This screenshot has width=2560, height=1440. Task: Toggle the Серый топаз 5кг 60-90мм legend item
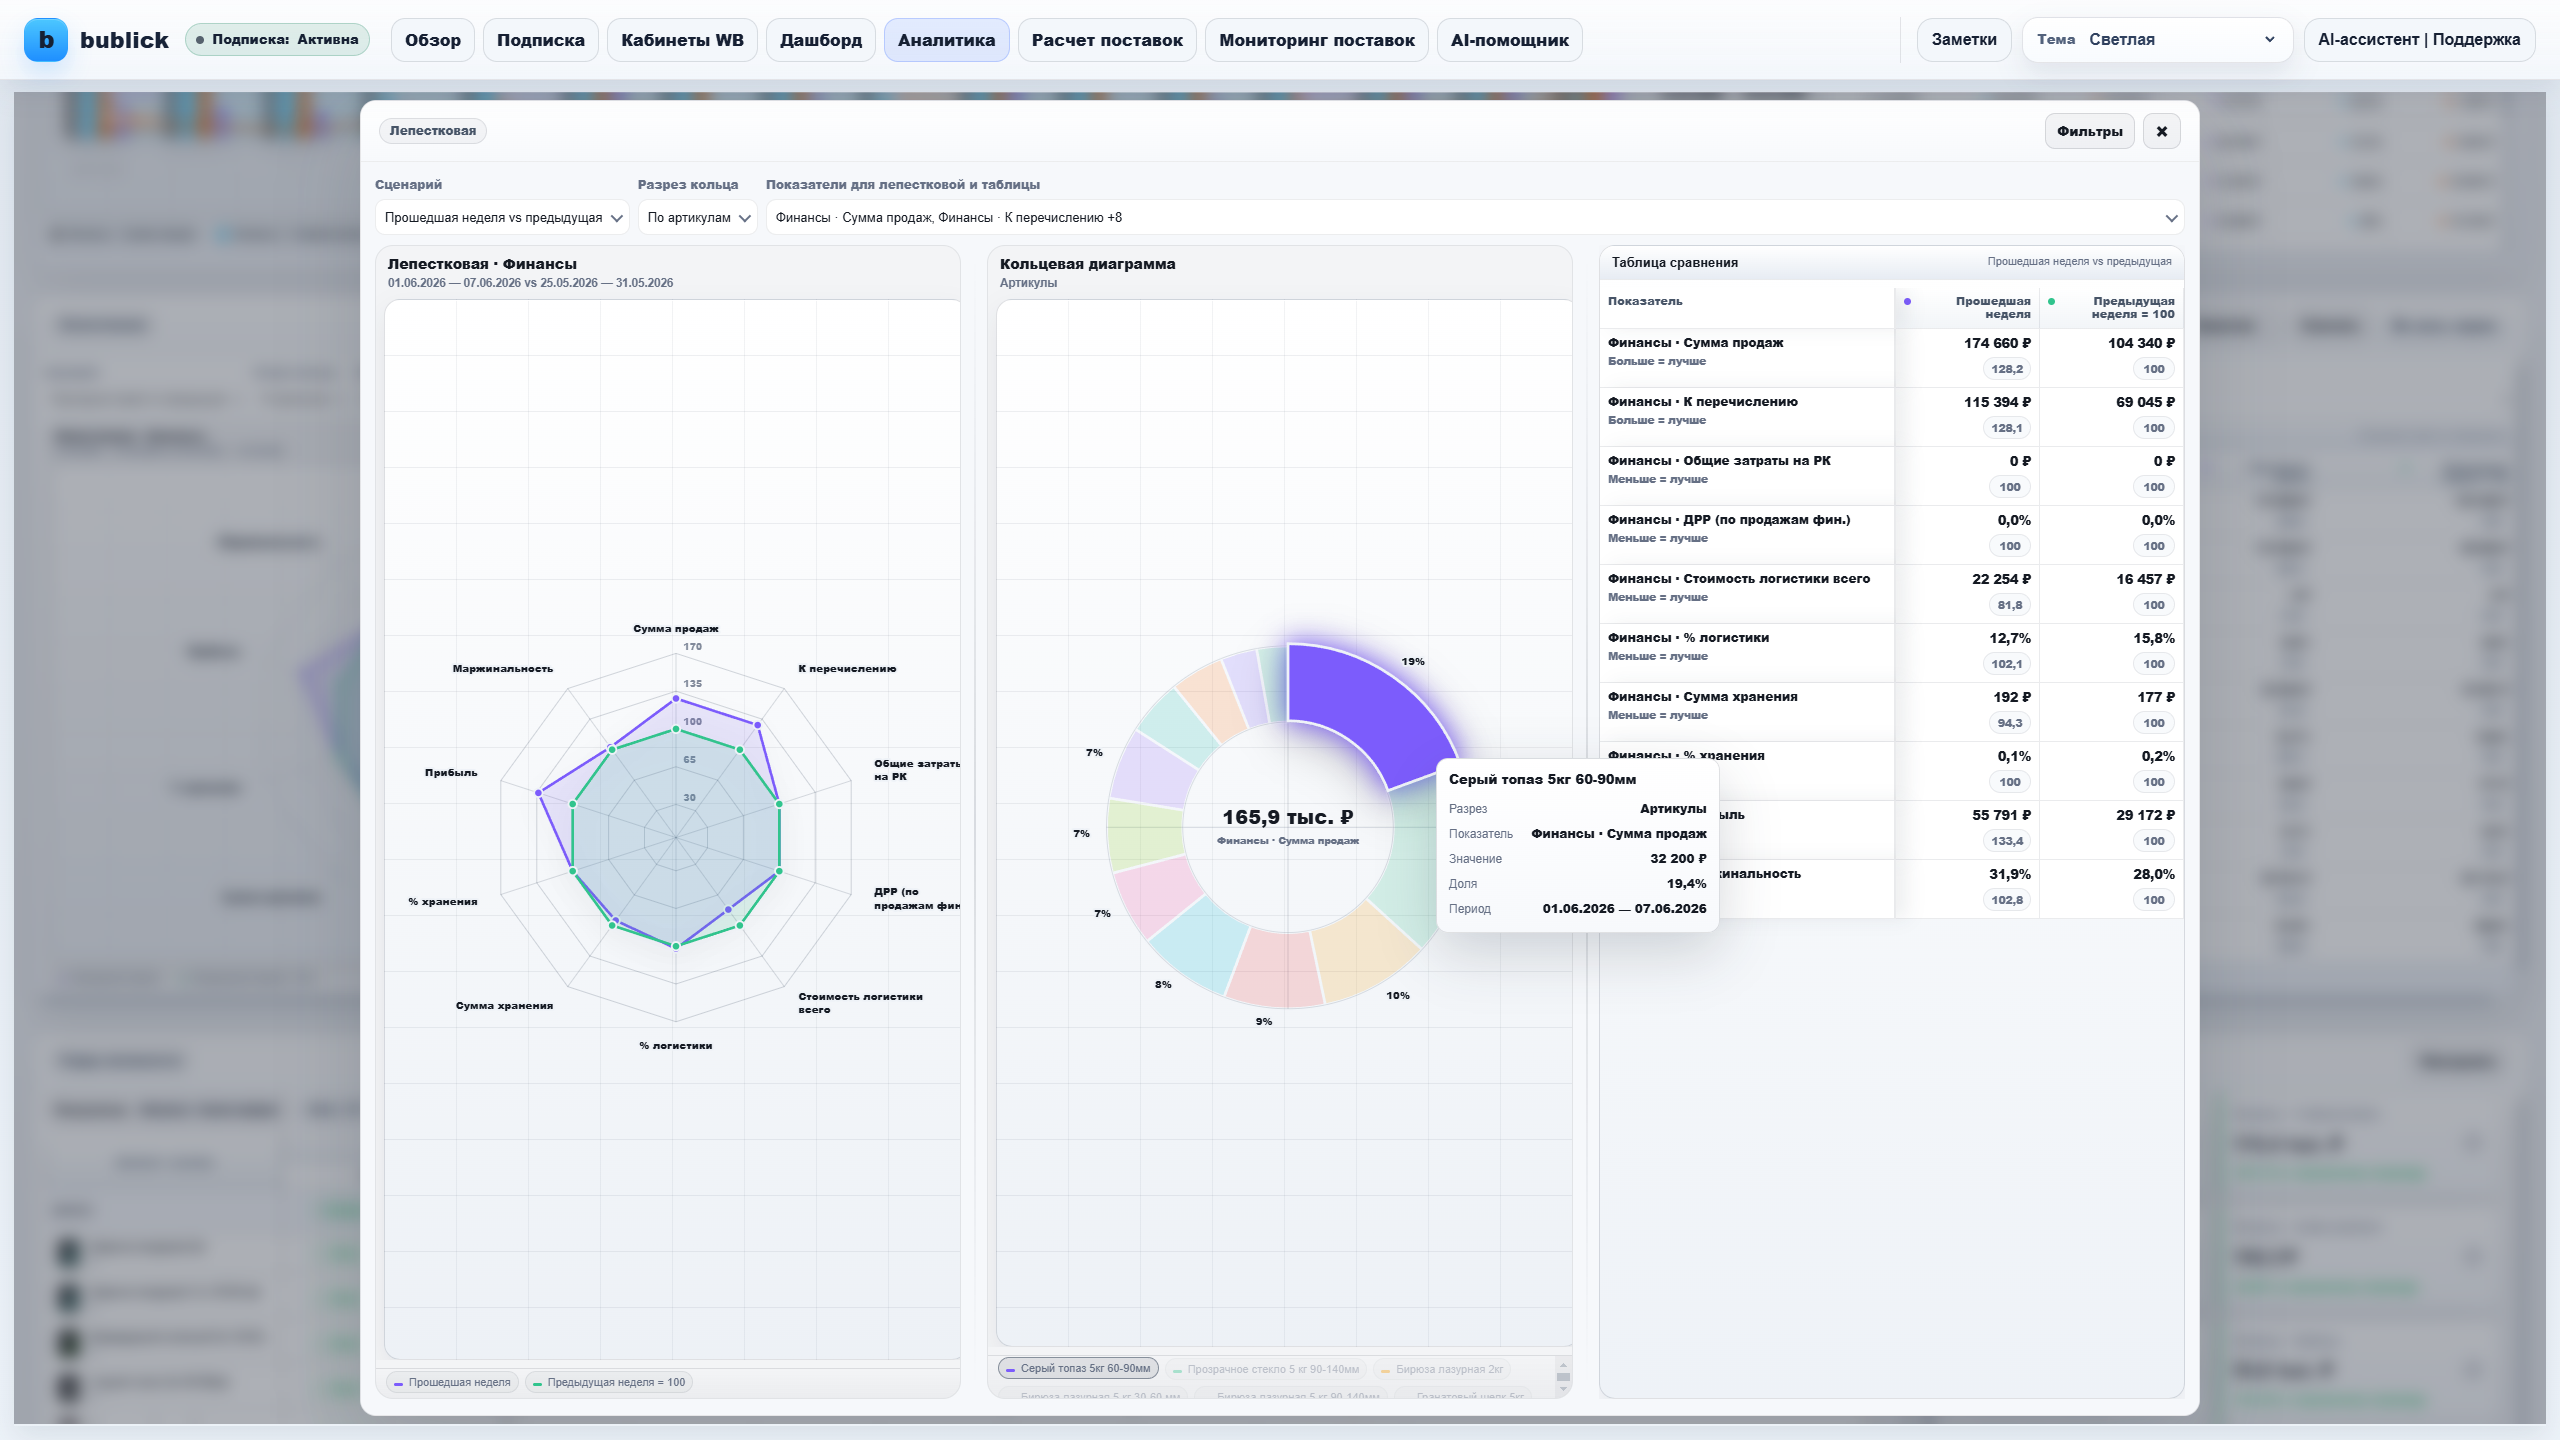1078,1368
